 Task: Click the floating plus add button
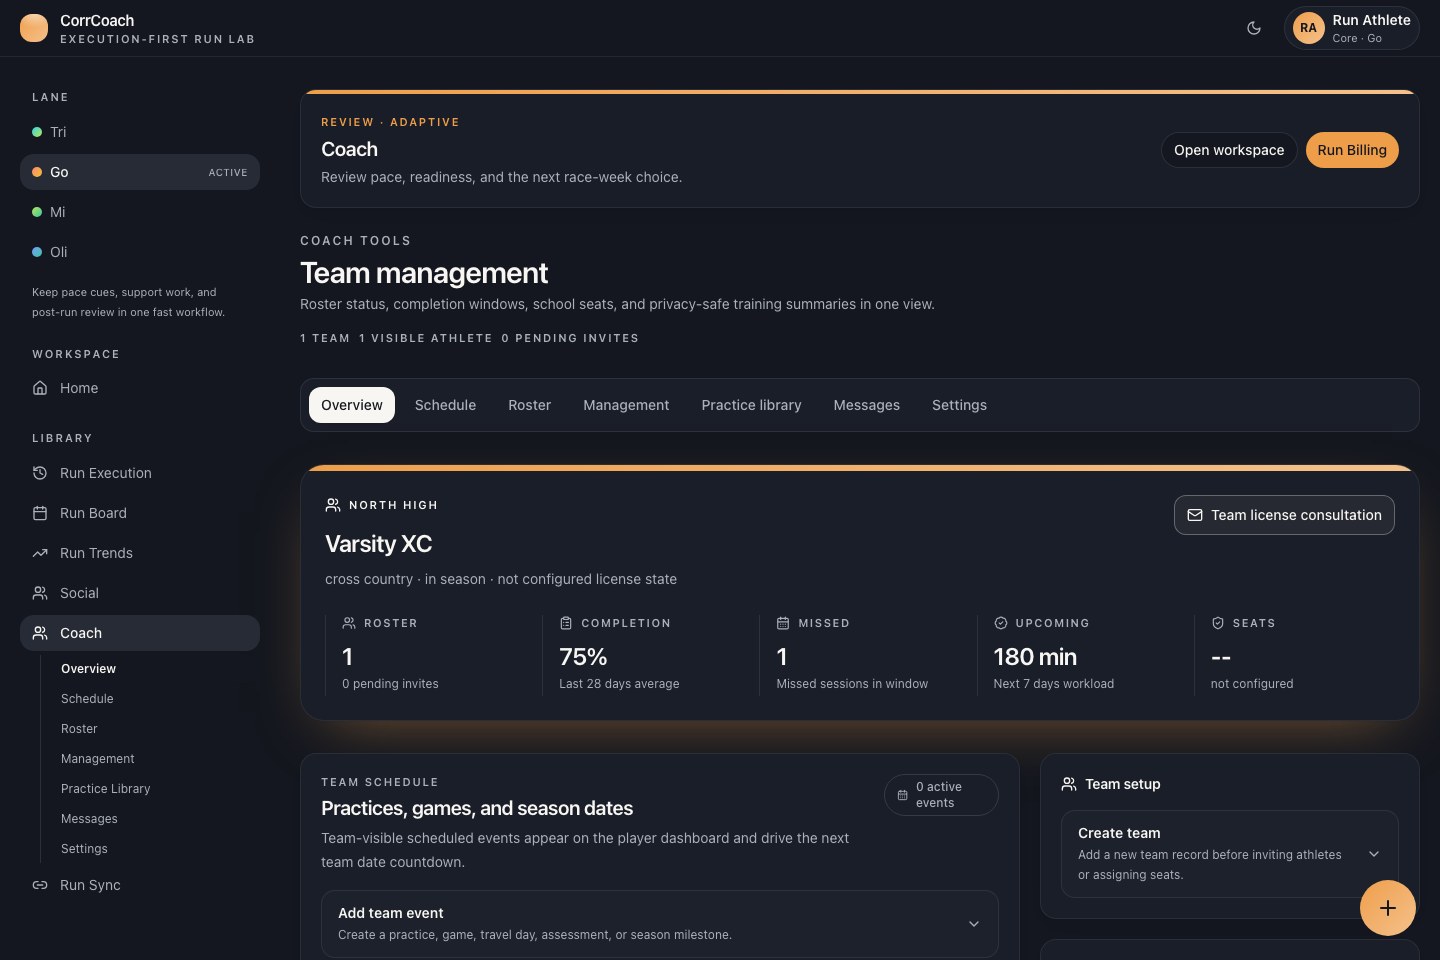(x=1388, y=908)
